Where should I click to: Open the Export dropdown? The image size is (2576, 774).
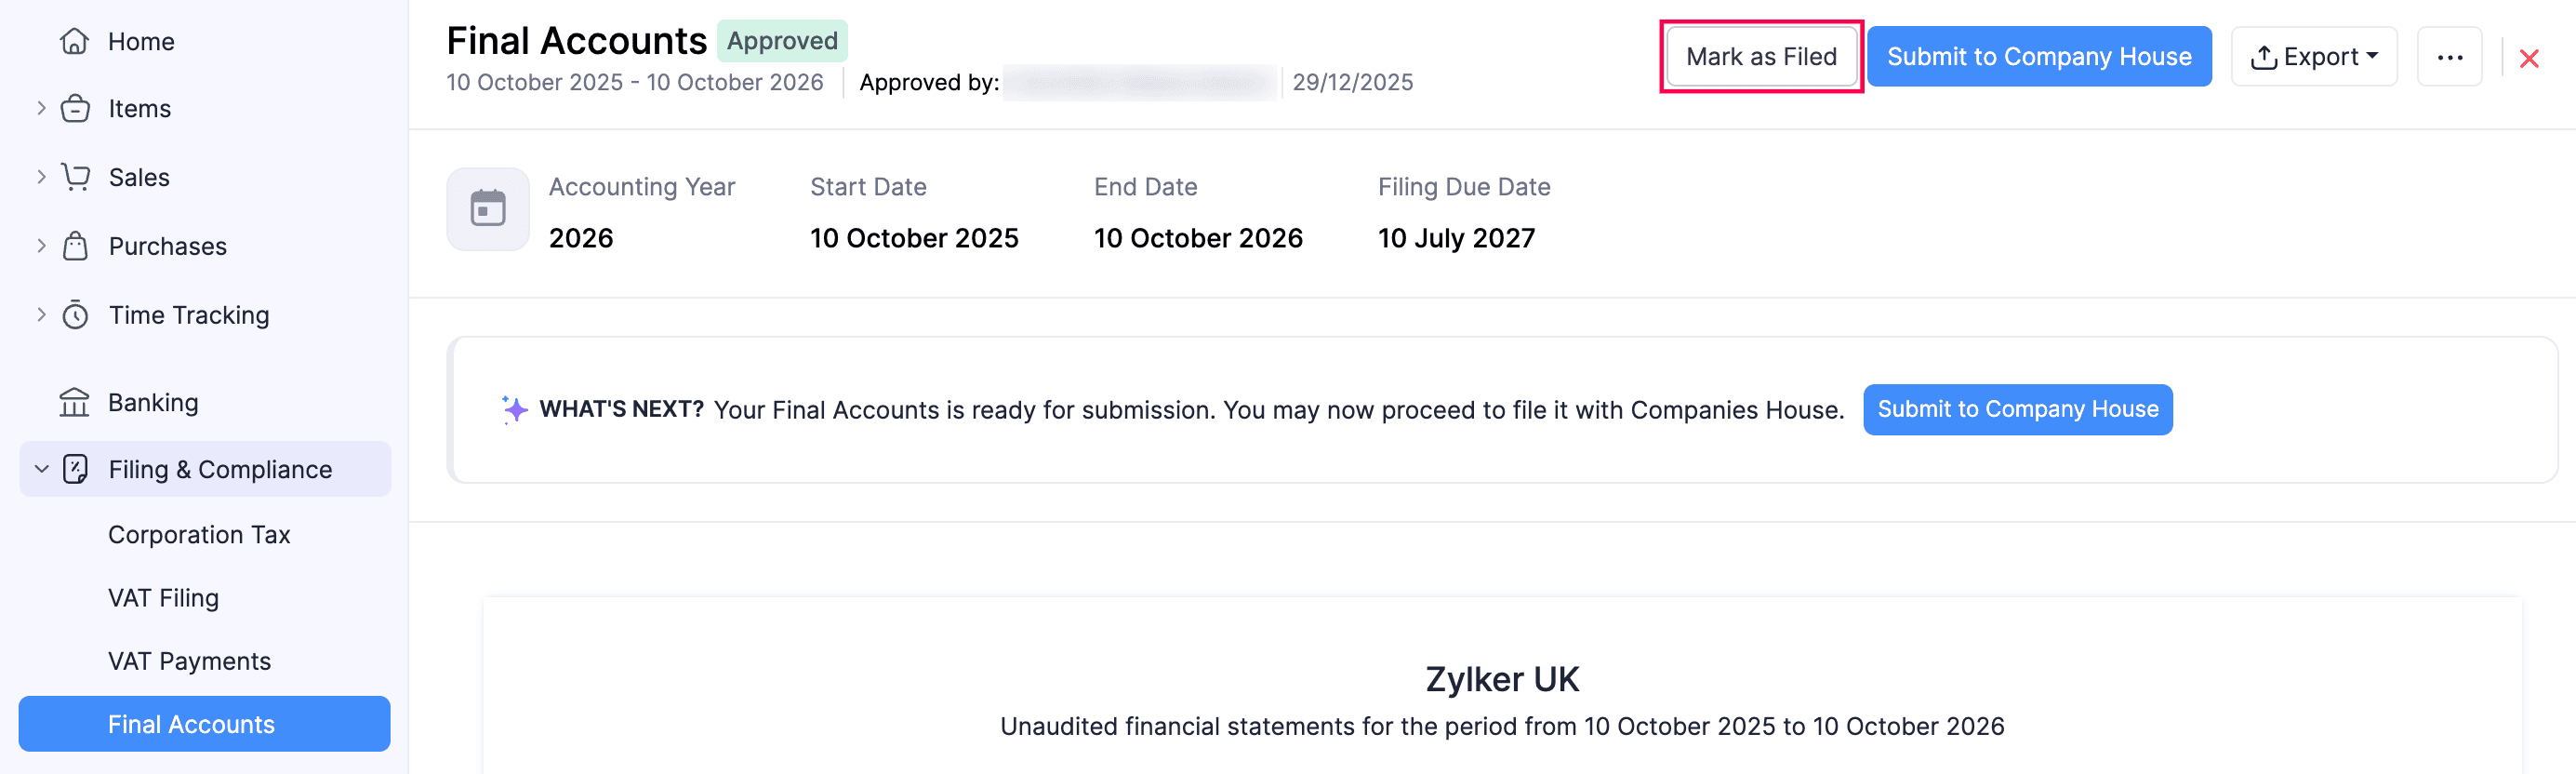2314,56
